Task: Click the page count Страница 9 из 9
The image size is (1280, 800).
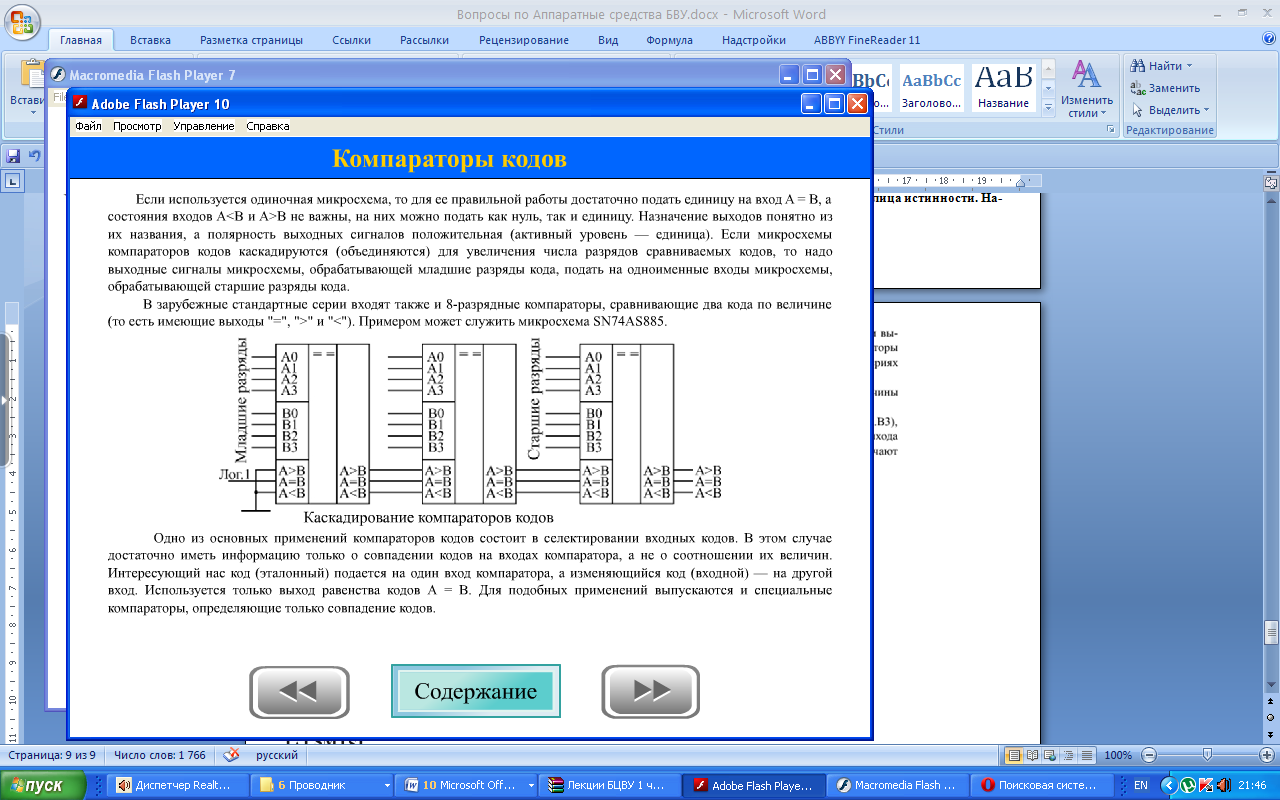Action: tap(52, 755)
